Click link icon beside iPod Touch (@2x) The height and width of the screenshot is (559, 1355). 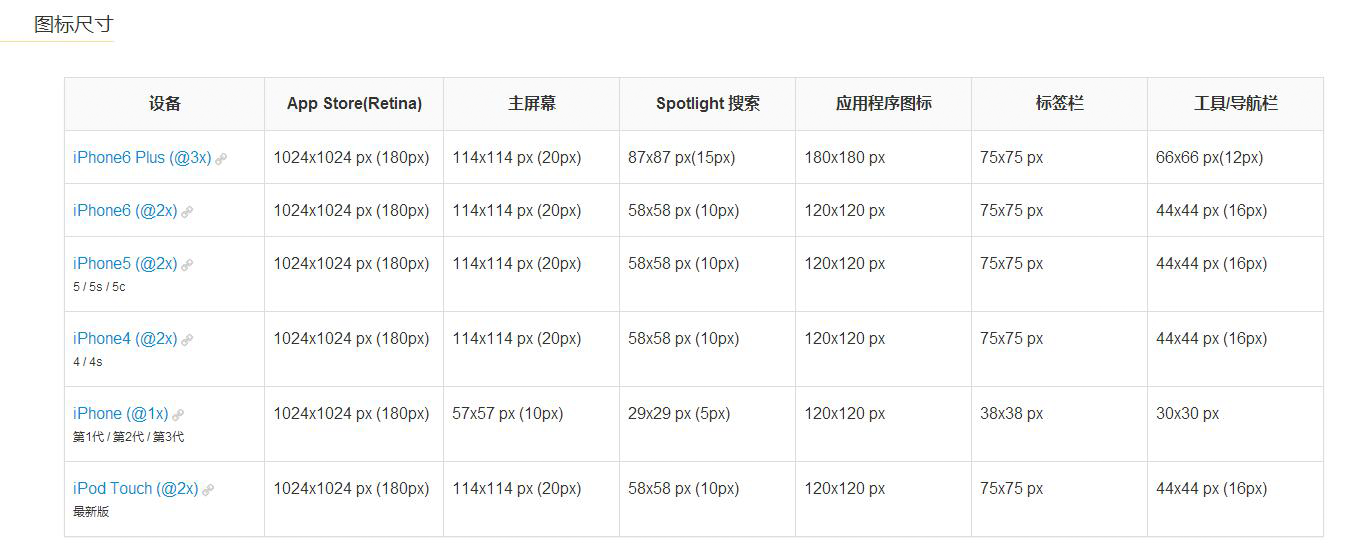click(208, 490)
